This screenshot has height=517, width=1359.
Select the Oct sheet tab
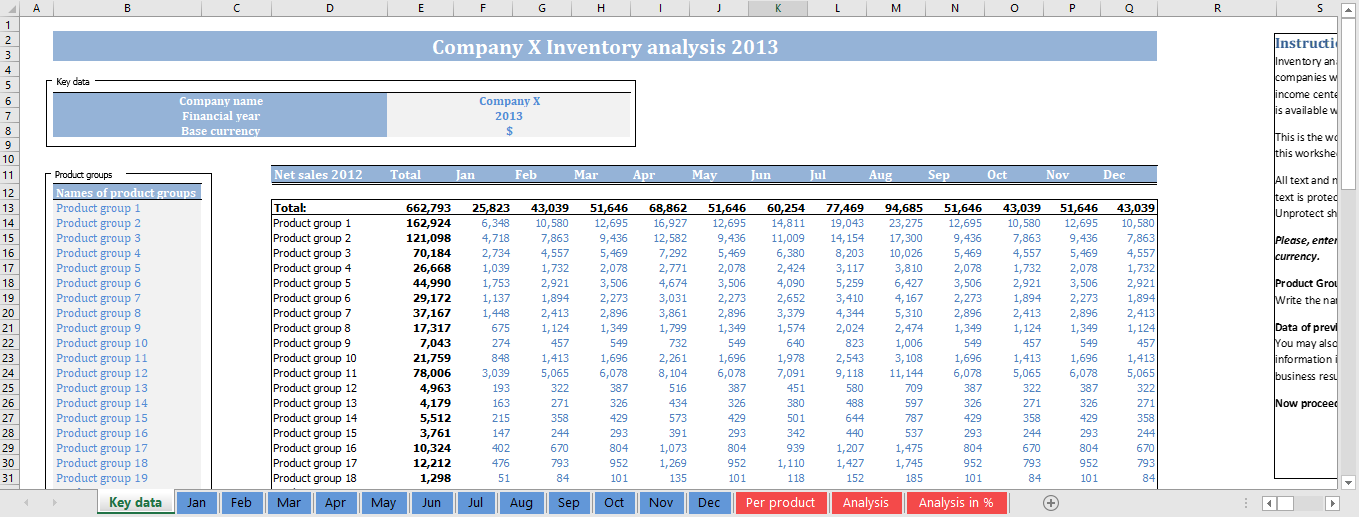click(614, 503)
